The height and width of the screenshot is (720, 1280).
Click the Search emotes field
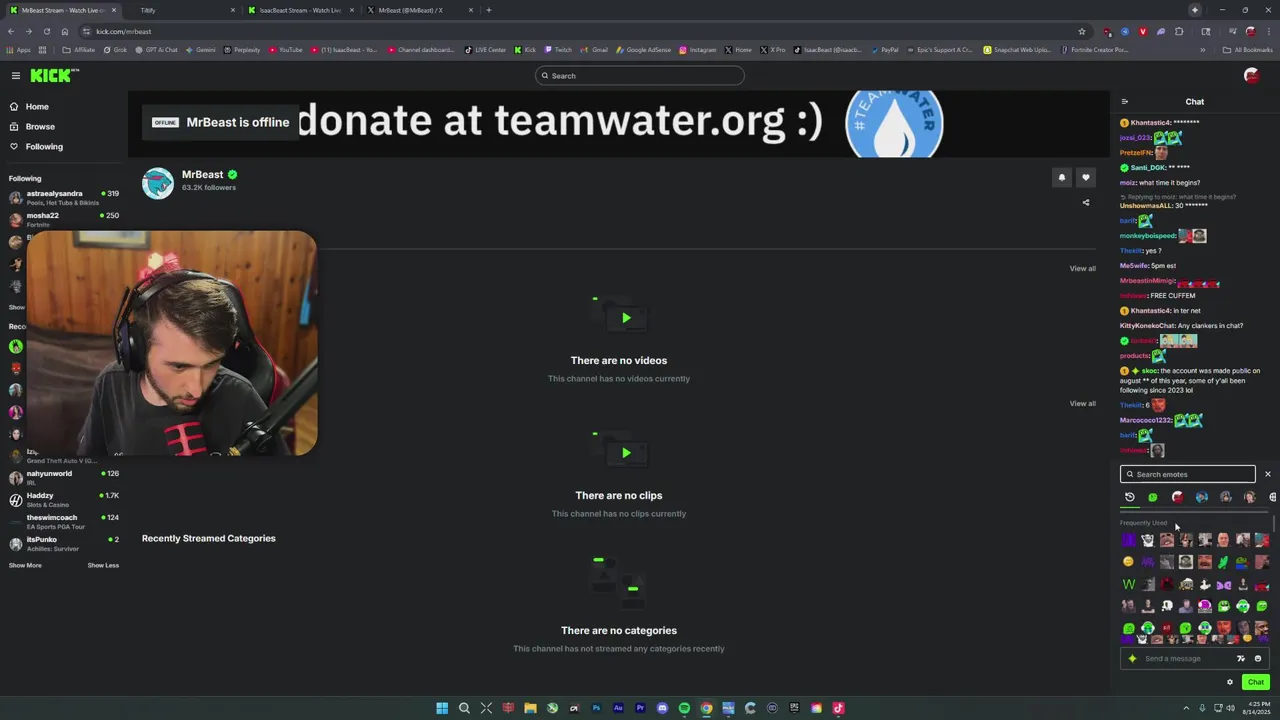tap(1188, 474)
